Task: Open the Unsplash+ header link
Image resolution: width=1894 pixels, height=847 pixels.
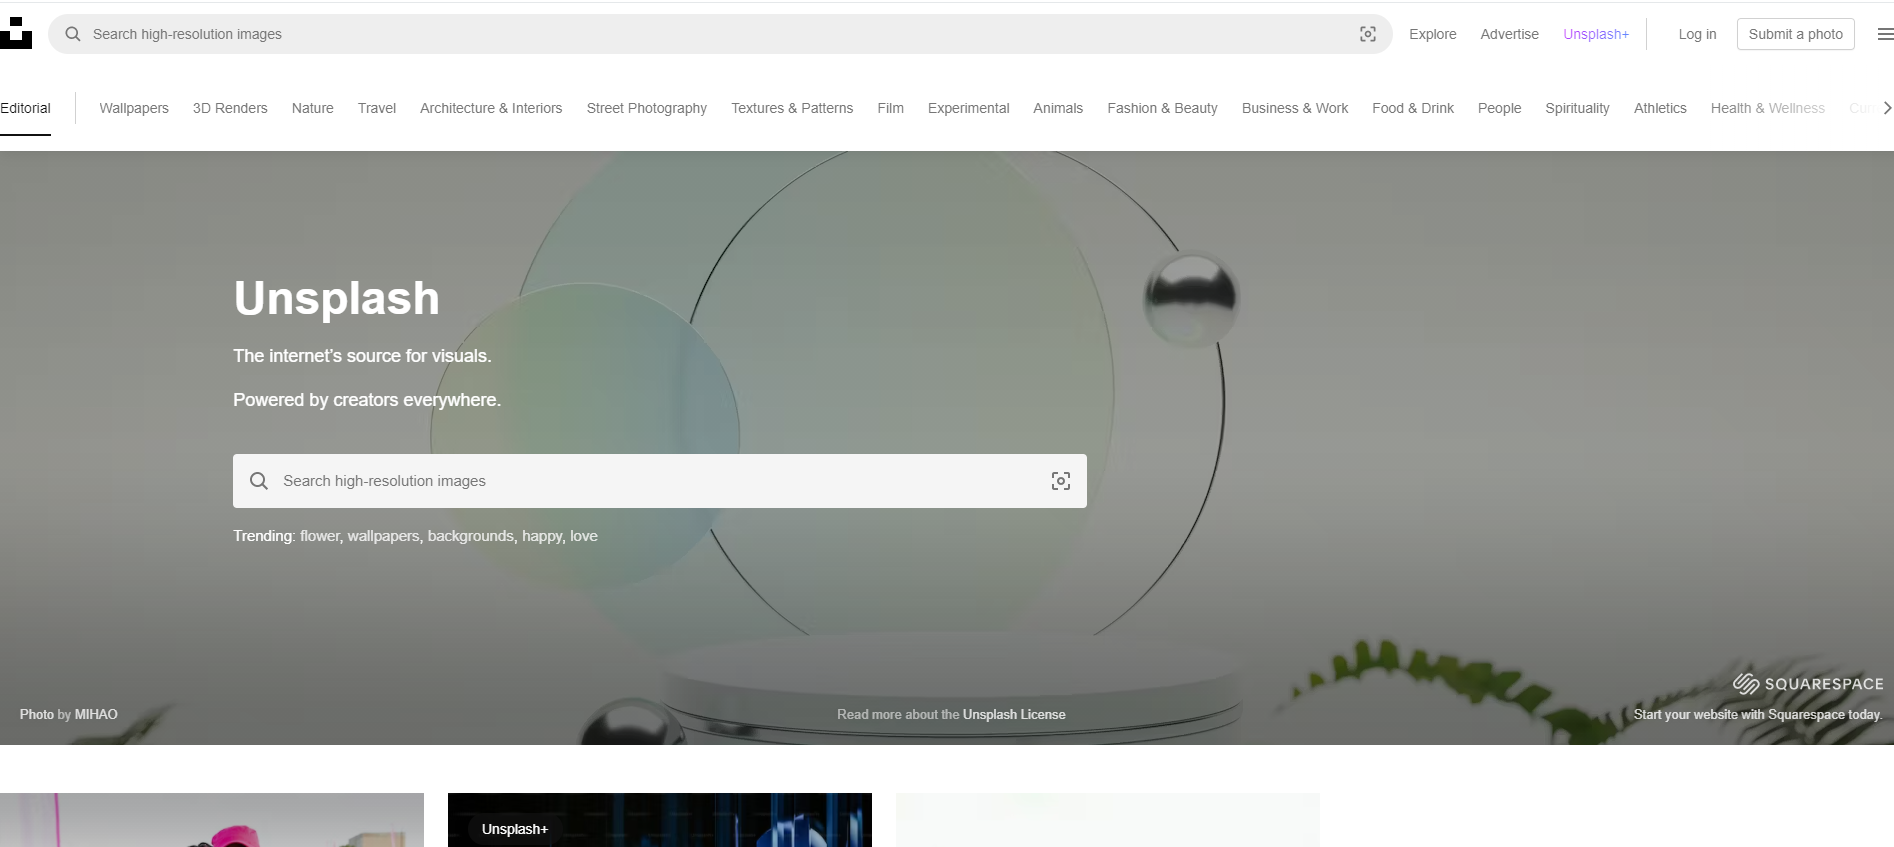Action: (1596, 34)
